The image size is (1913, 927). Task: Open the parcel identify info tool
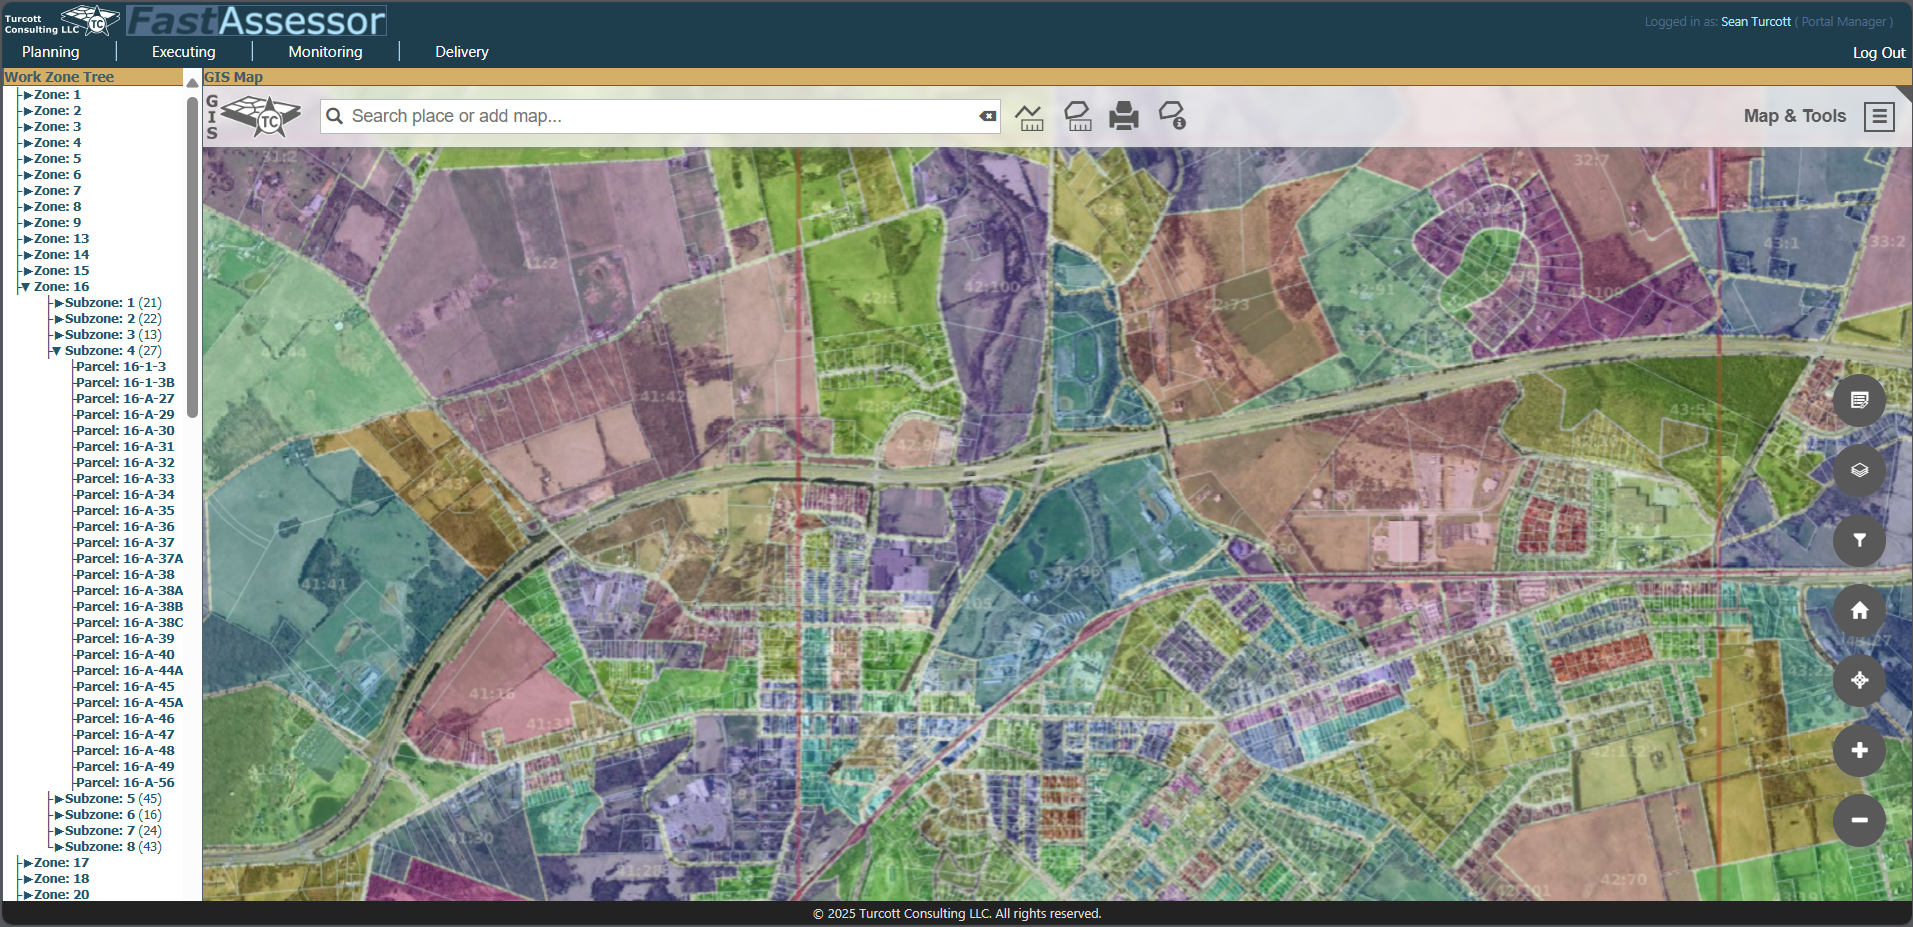point(1172,117)
